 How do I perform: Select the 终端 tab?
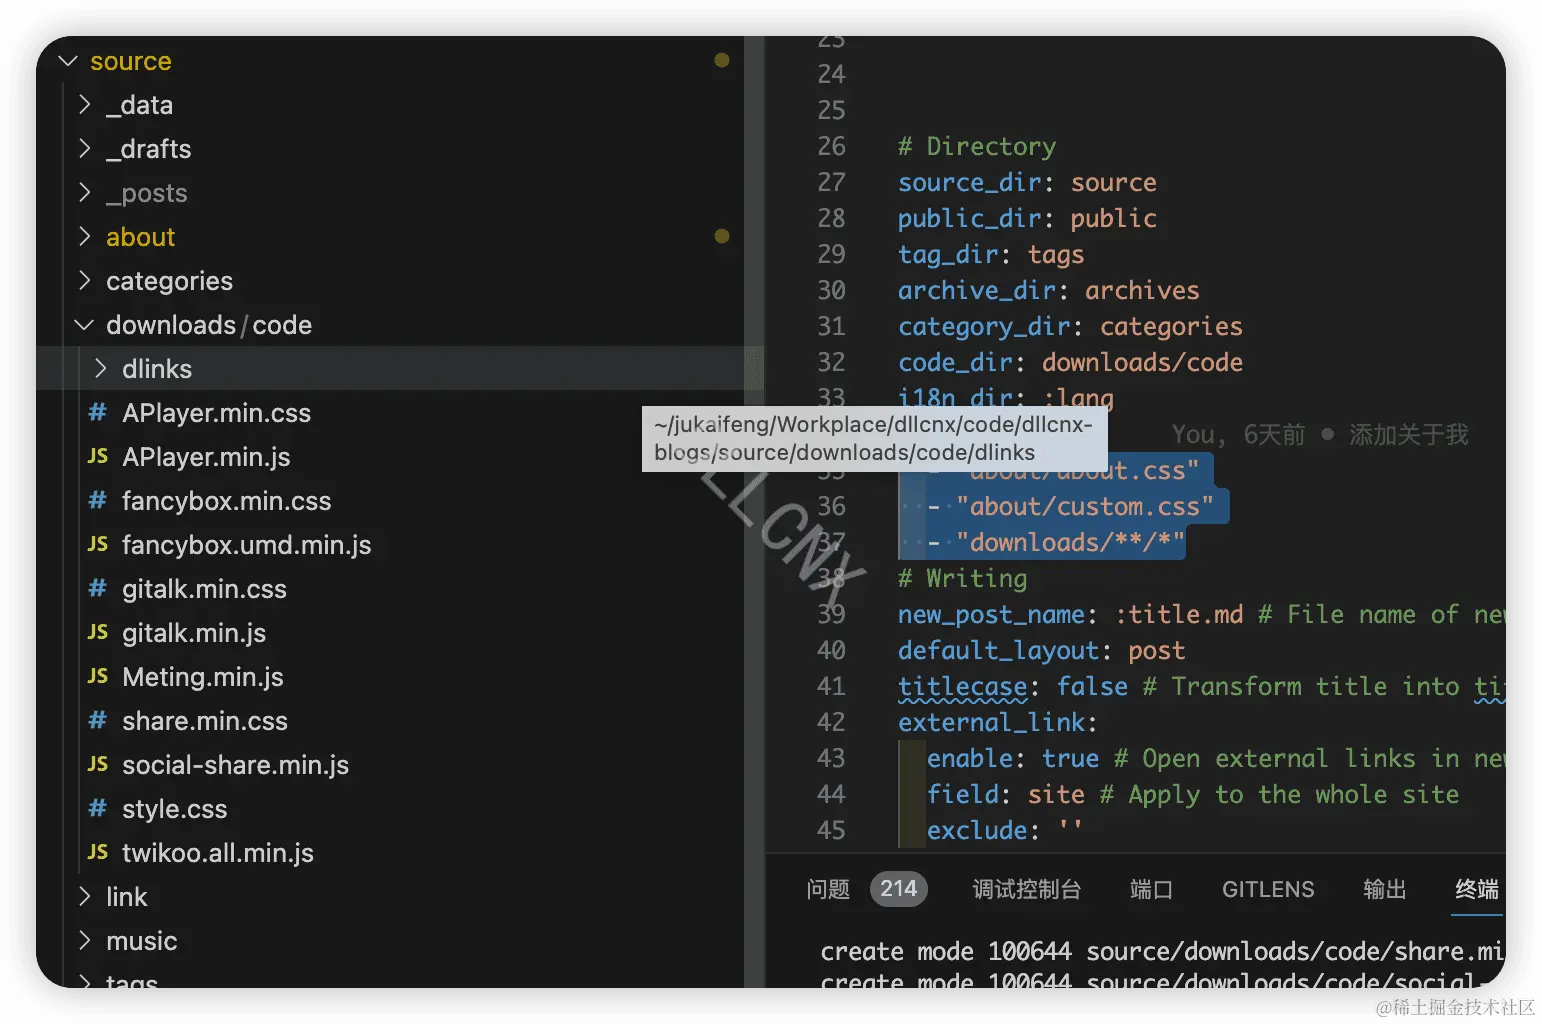tap(1477, 889)
